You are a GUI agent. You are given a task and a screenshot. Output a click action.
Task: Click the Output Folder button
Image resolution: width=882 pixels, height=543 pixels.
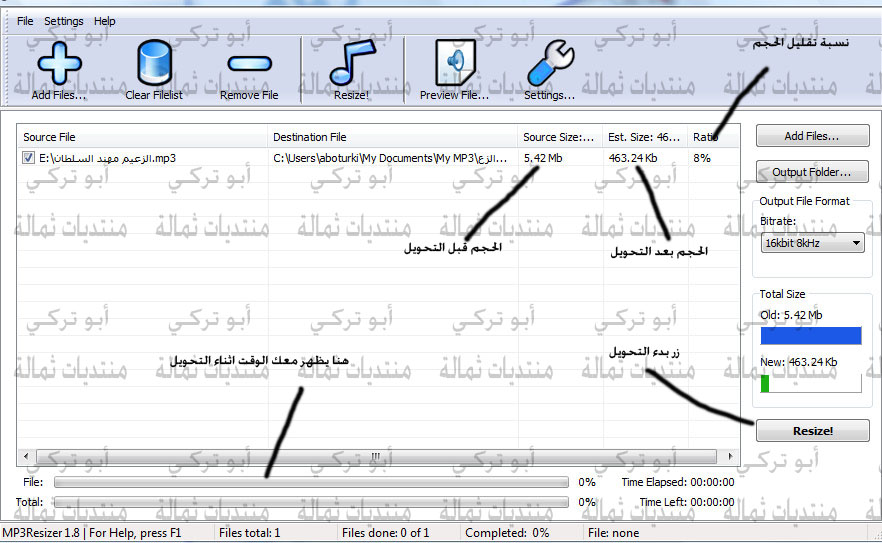[812, 172]
